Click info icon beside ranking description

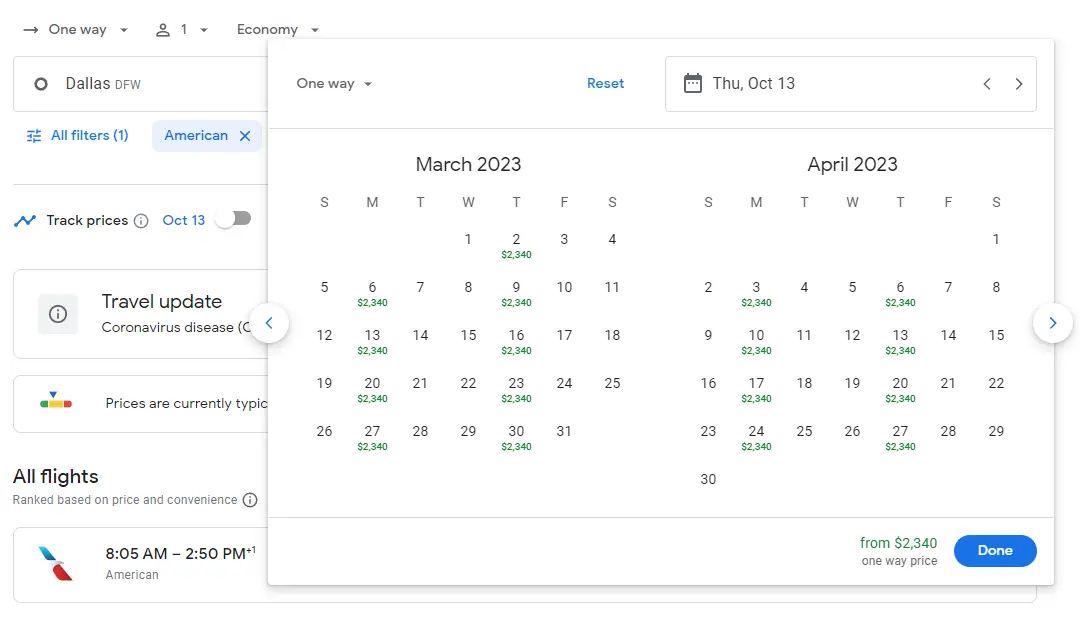(x=250, y=500)
